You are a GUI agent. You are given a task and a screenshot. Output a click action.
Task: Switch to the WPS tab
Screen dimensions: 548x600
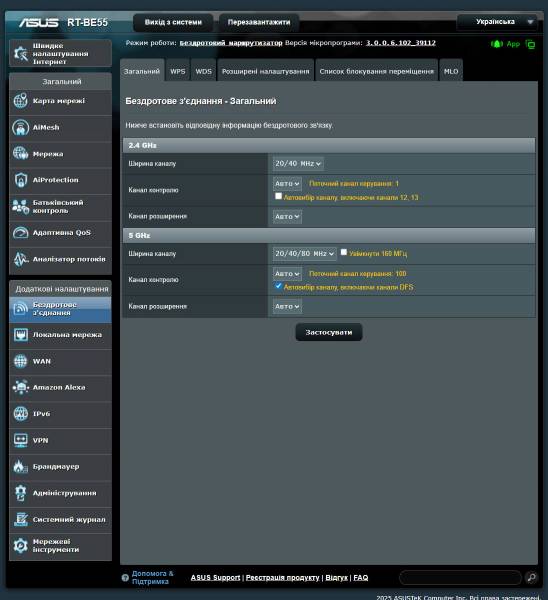[x=178, y=71]
